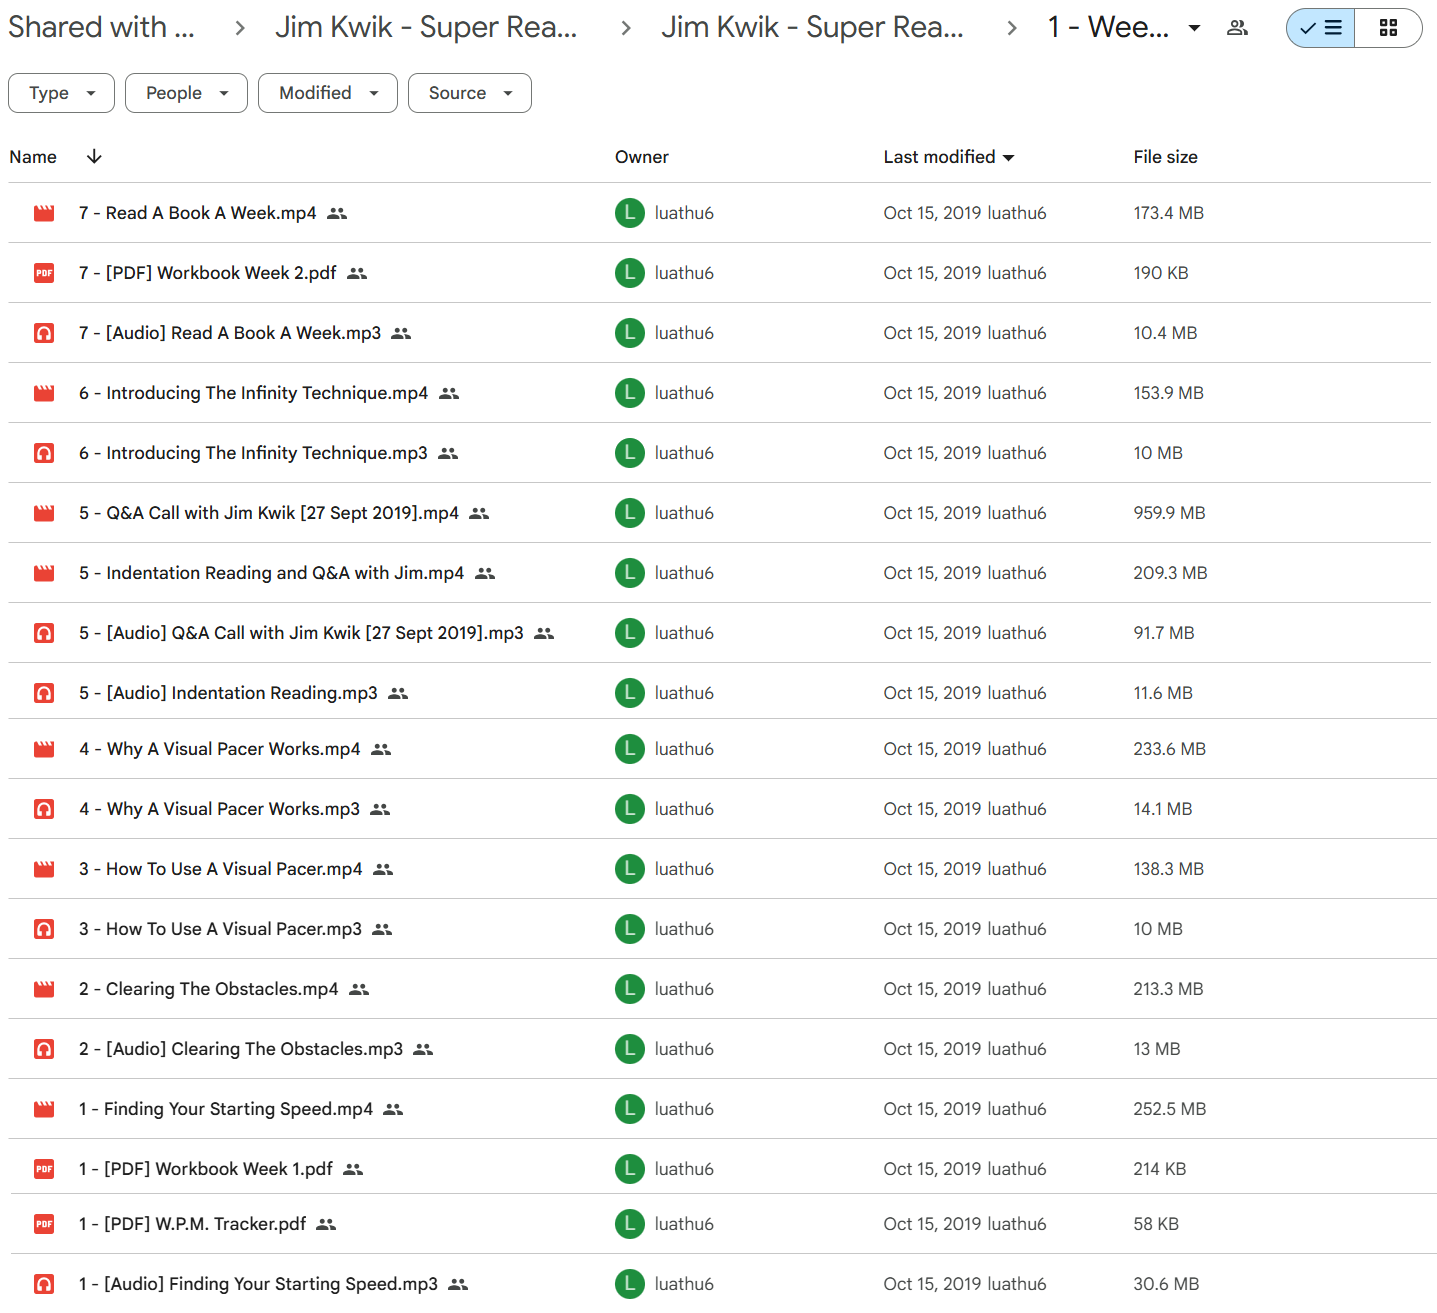1437x1313 pixels.
Task: Open current folder '1 - Wee...' dropdown arrow
Action: point(1194,28)
